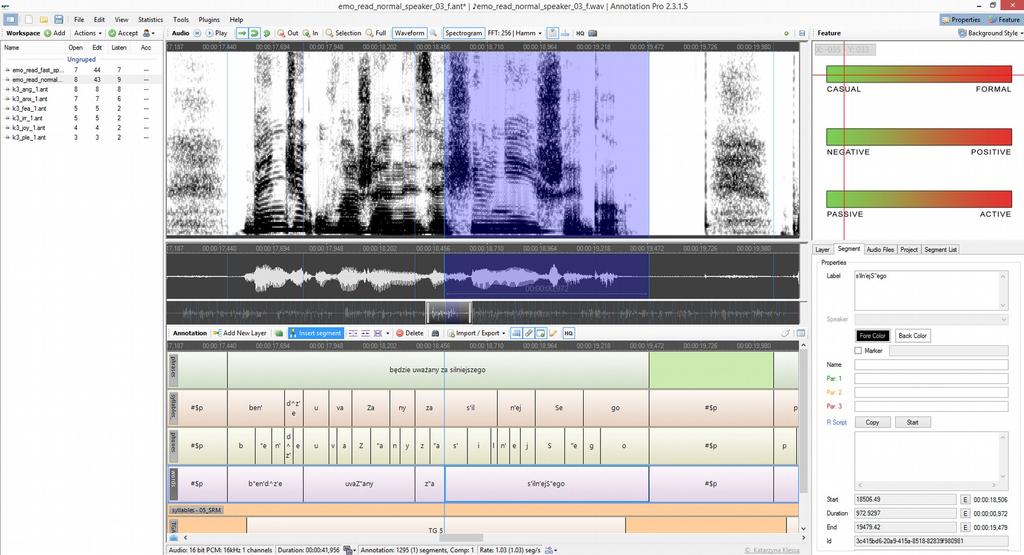The width and height of the screenshot is (1024, 555).
Task: Click the workspace view icon in top toolbar
Action: click(11, 20)
